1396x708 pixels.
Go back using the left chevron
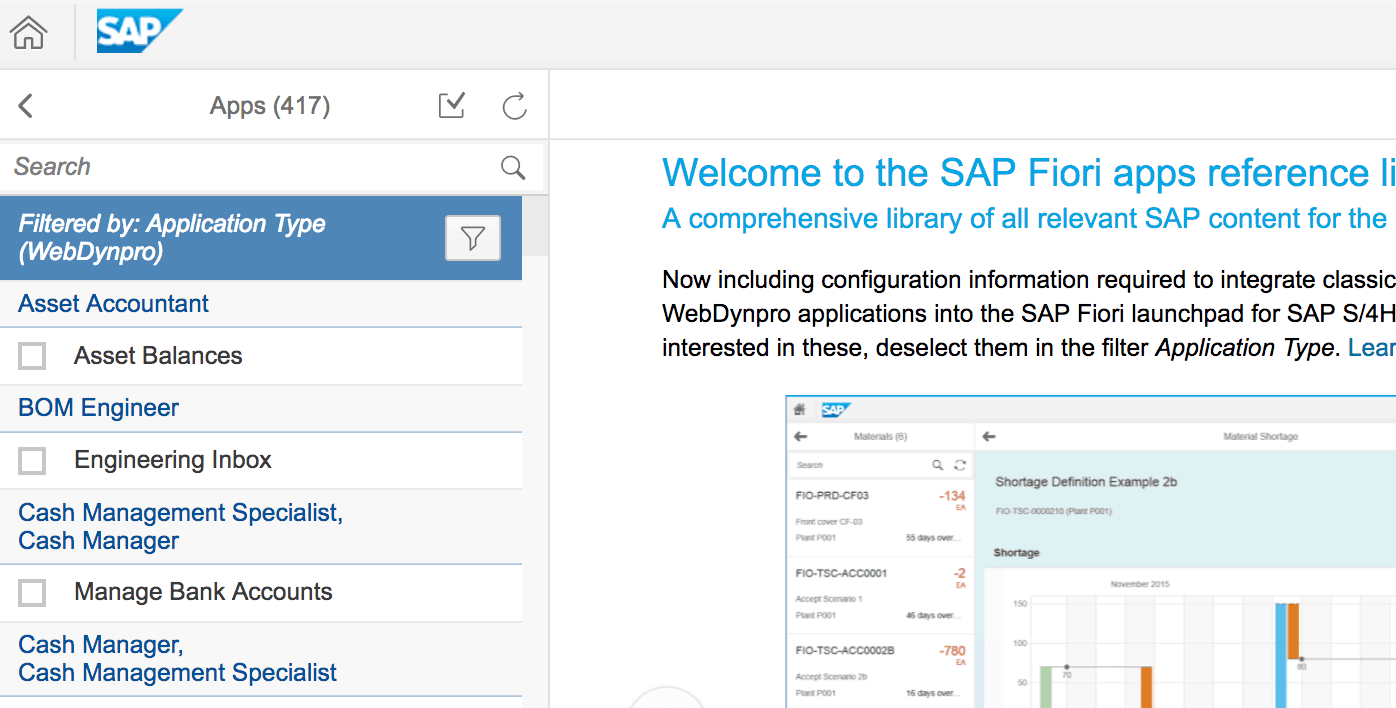click(26, 106)
